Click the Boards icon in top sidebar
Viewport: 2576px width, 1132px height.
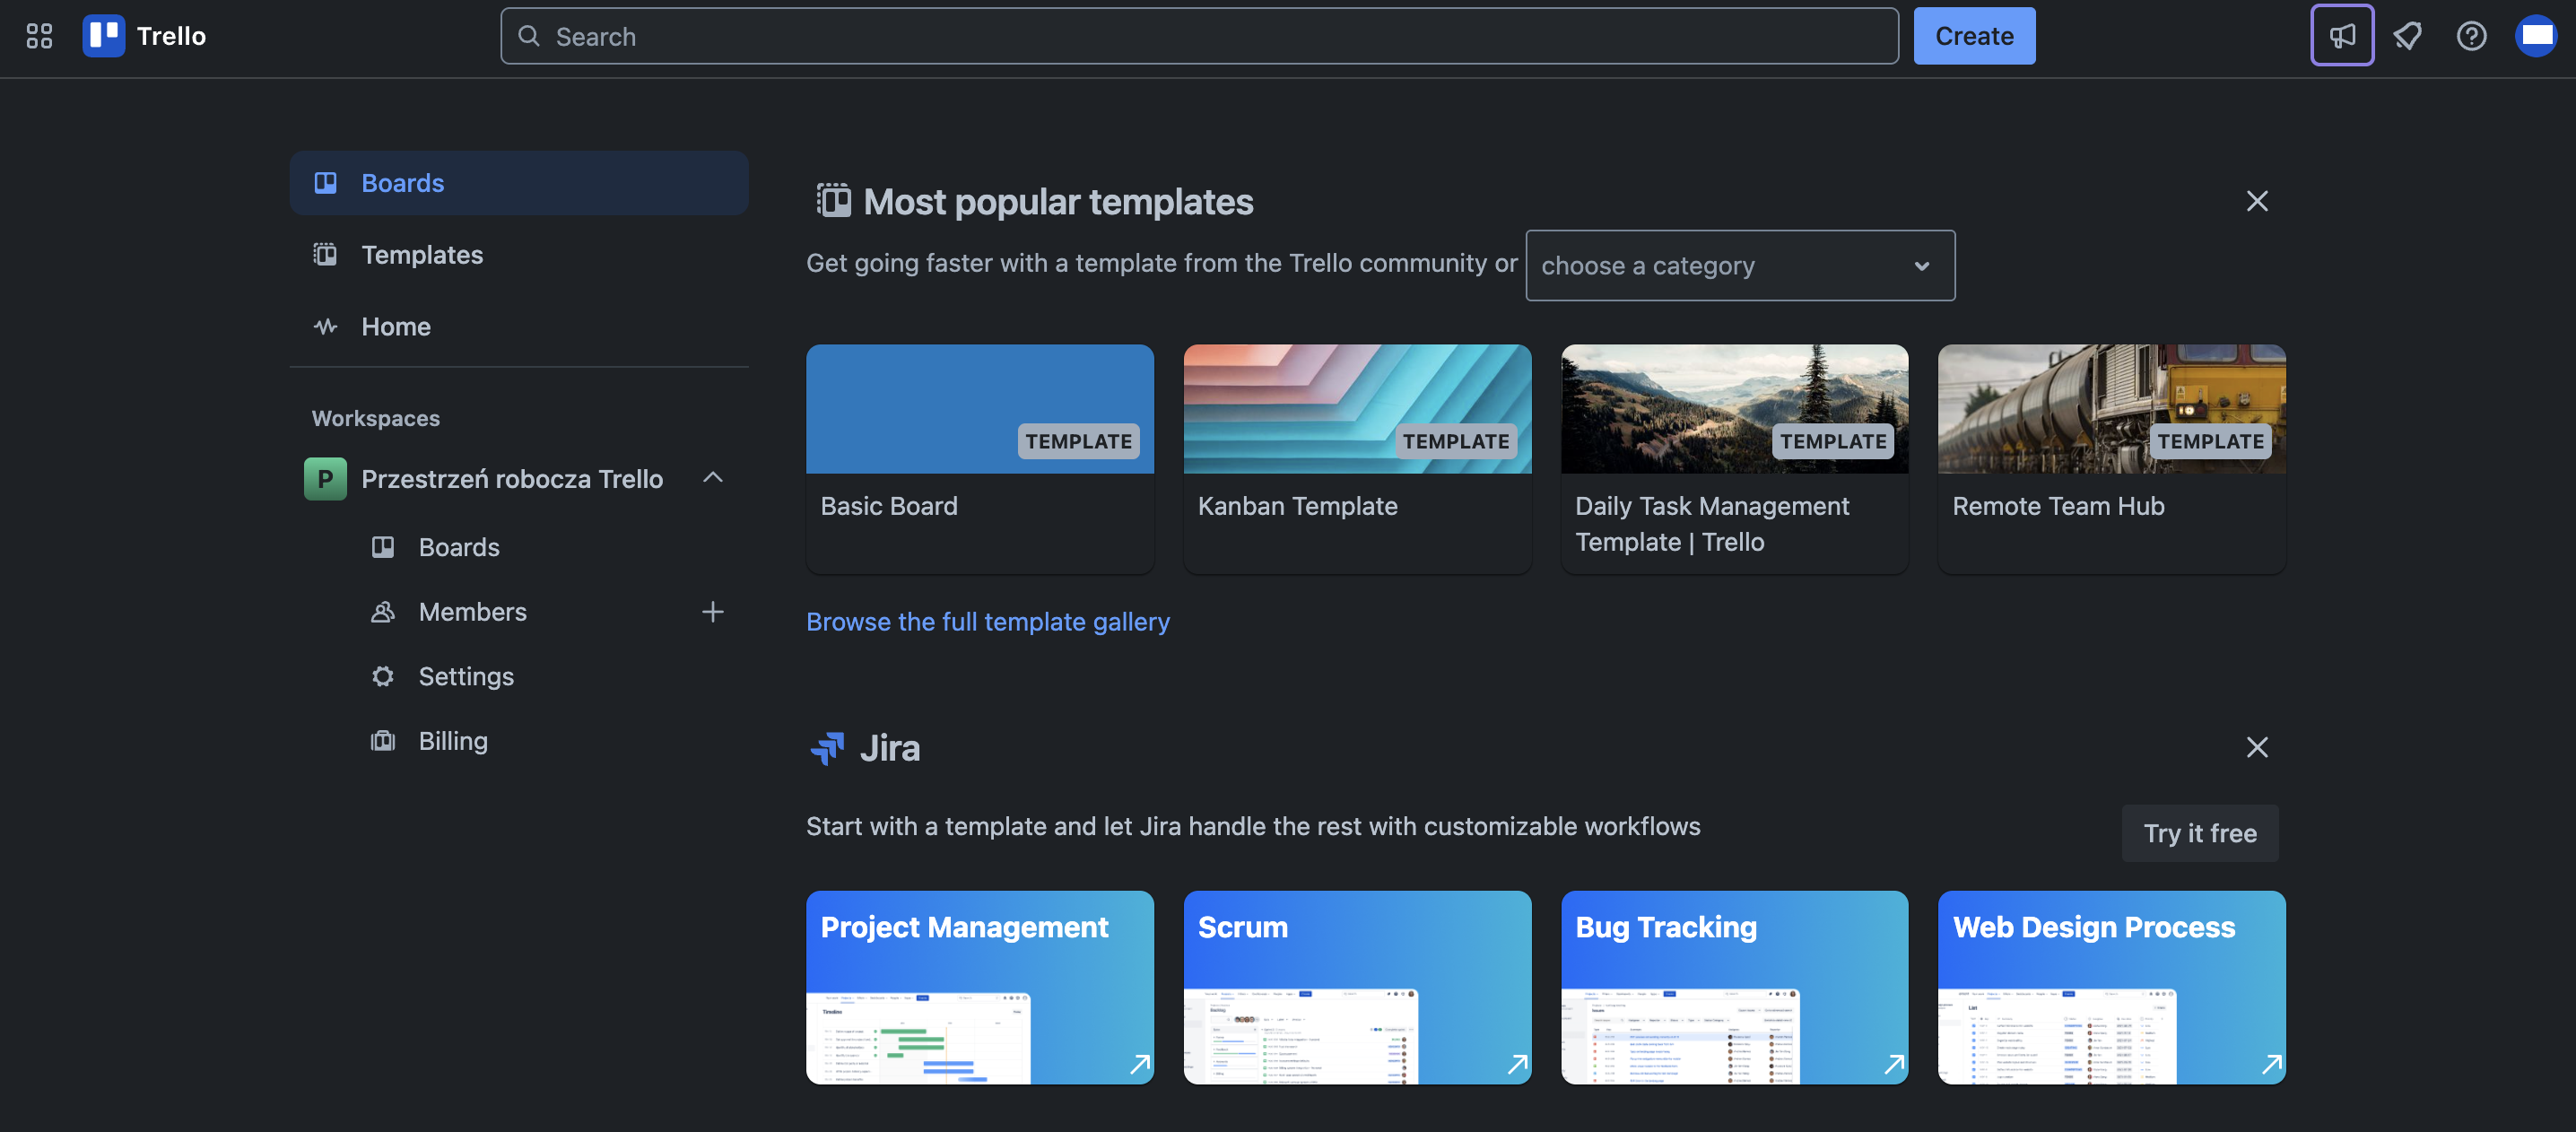pos(325,183)
